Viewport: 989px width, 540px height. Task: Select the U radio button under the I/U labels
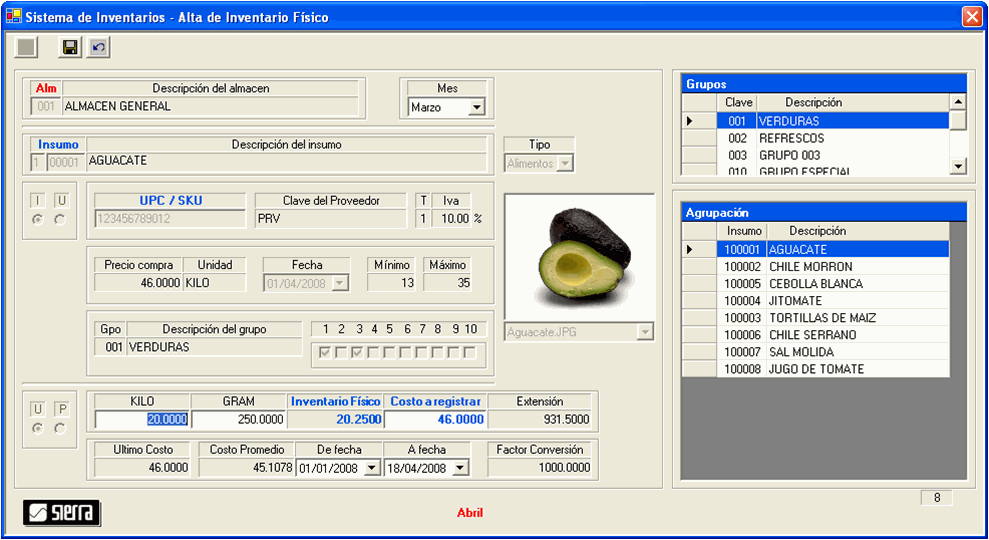click(x=60, y=220)
